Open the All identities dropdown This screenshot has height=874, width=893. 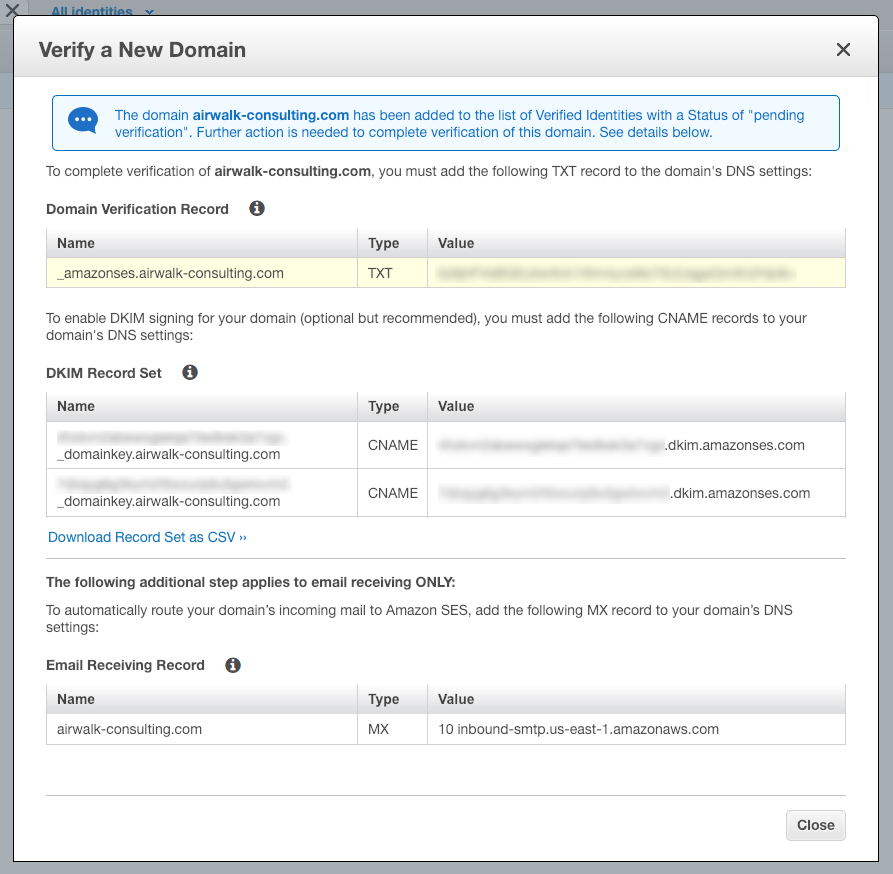pos(103,11)
